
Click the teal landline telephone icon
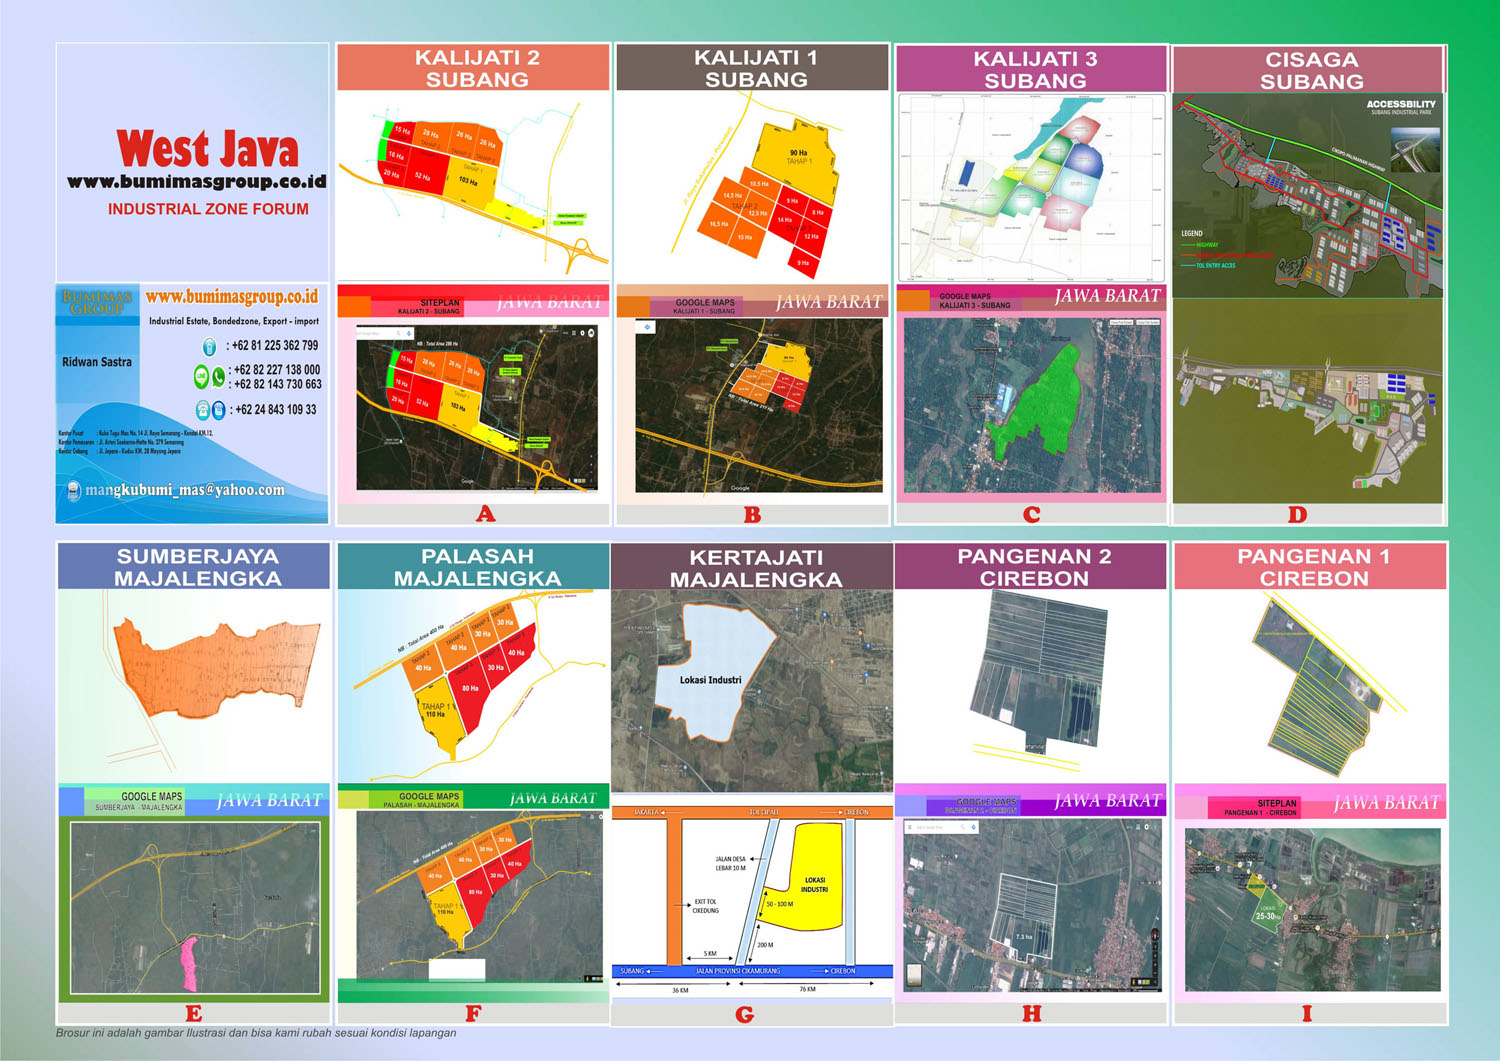(x=203, y=410)
